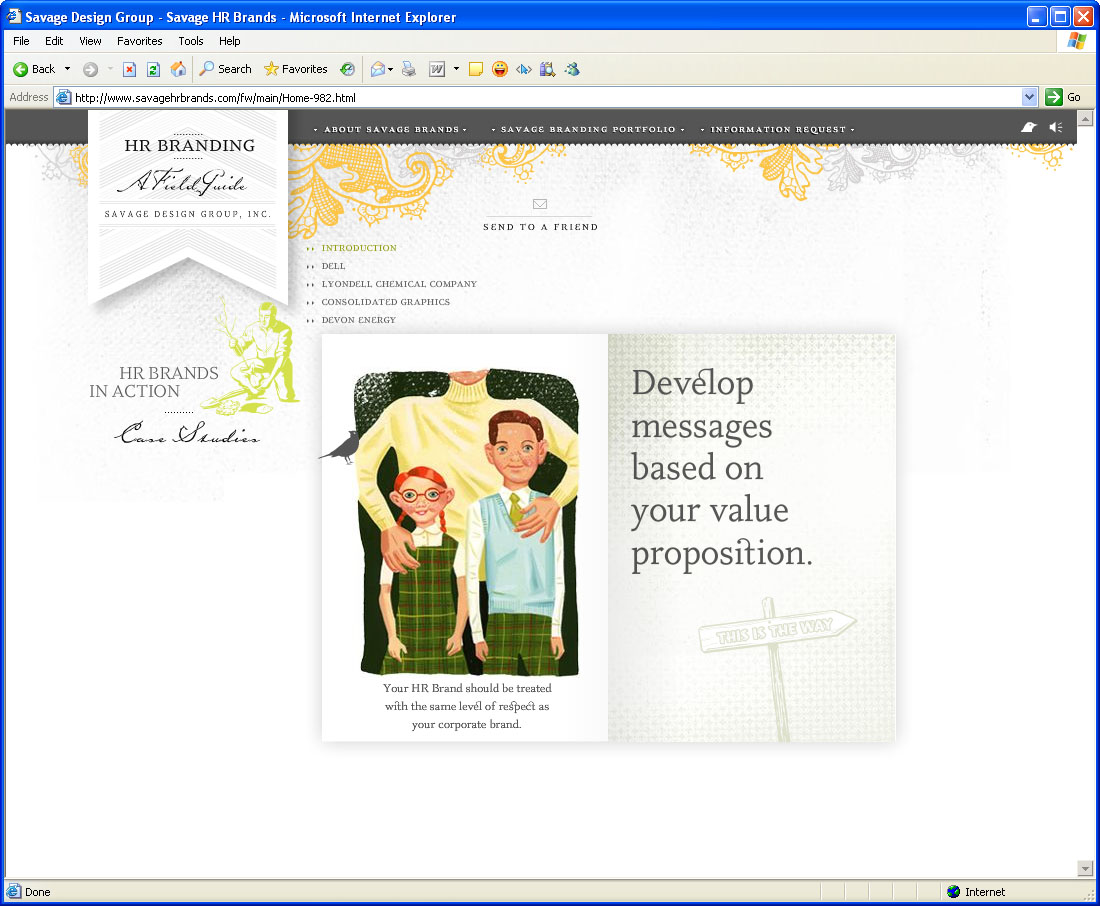Go to the browser Home page
The image size is (1100, 906).
click(178, 69)
